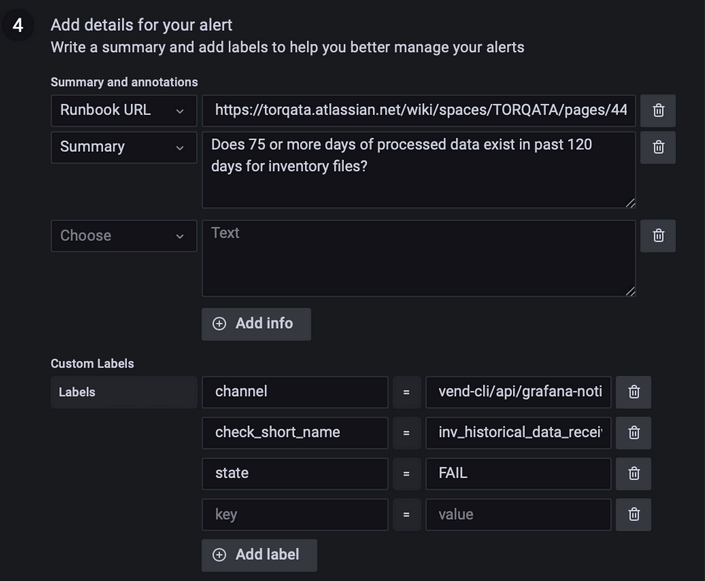Click the equals sign in the state row
The width and height of the screenshot is (705, 581).
point(406,474)
